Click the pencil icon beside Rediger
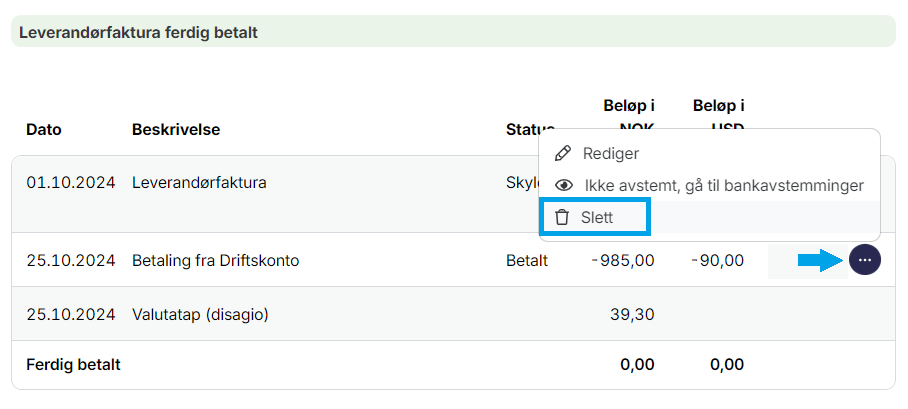This screenshot has width=908, height=409. pyautogui.click(x=563, y=154)
